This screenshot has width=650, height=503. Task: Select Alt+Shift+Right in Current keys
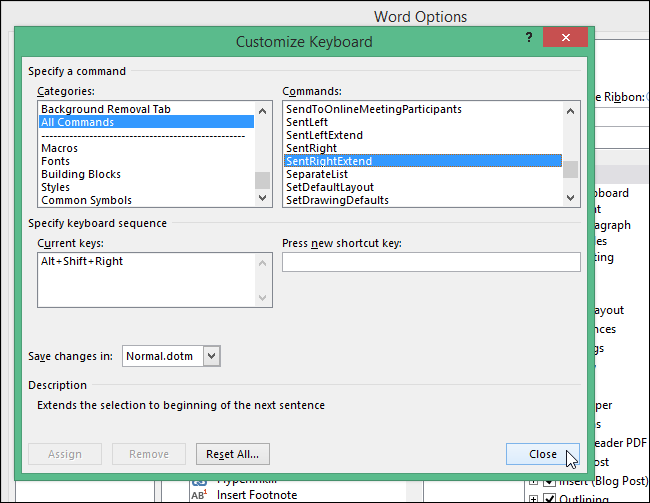click(81, 262)
